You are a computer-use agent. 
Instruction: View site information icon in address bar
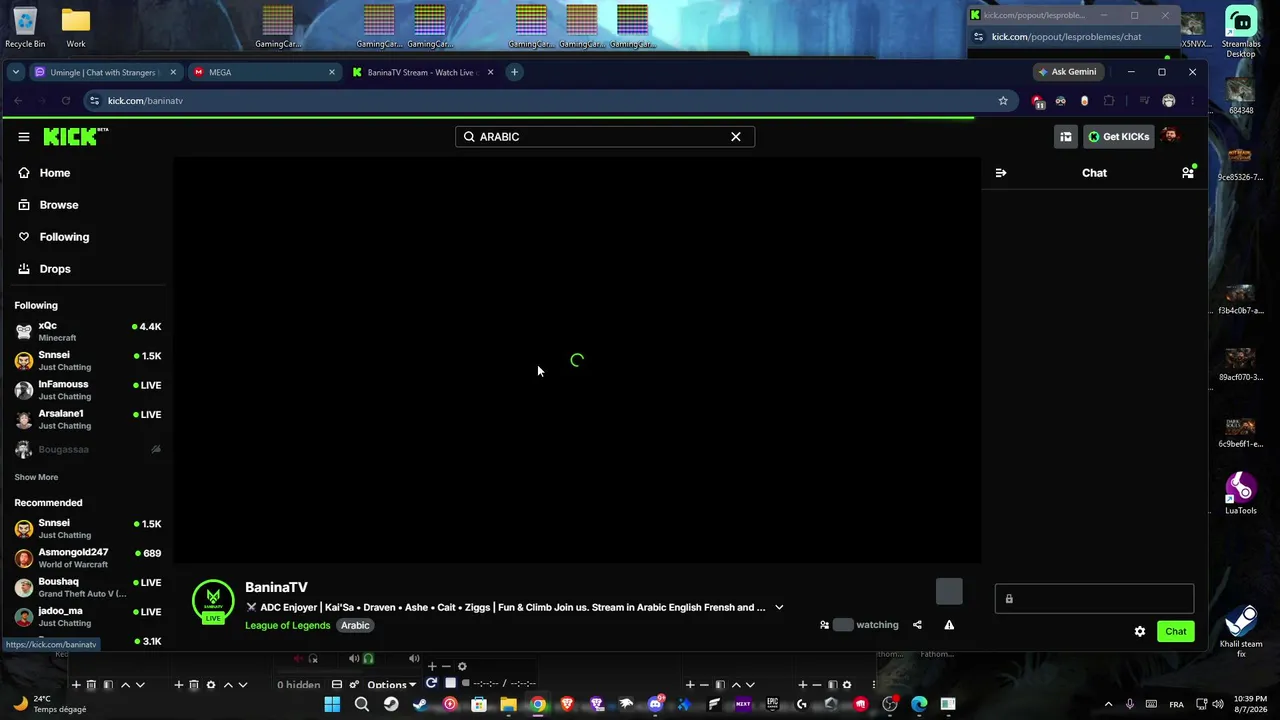click(95, 100)
